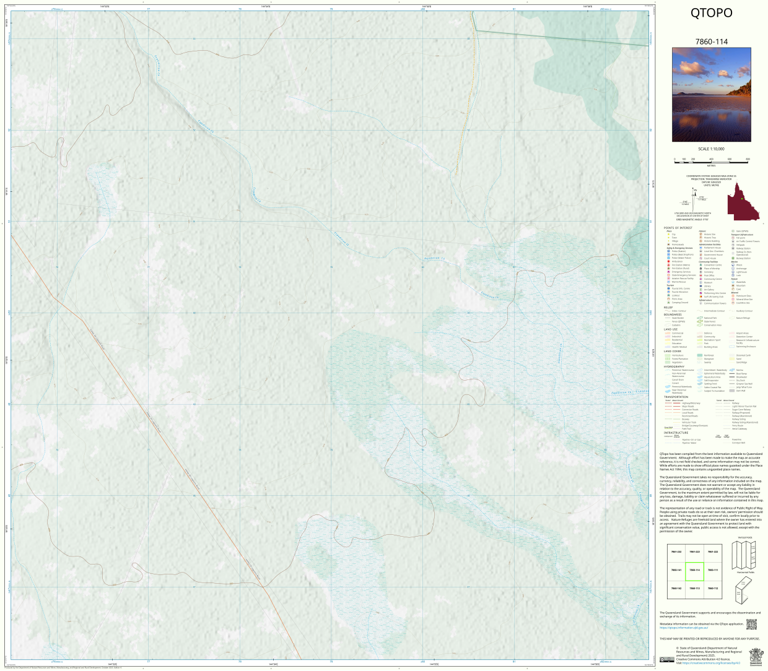This screenshot has width=768, height=671.
Task: Click the SCALE 1:10,000 label
Action: tap(711, 149)
